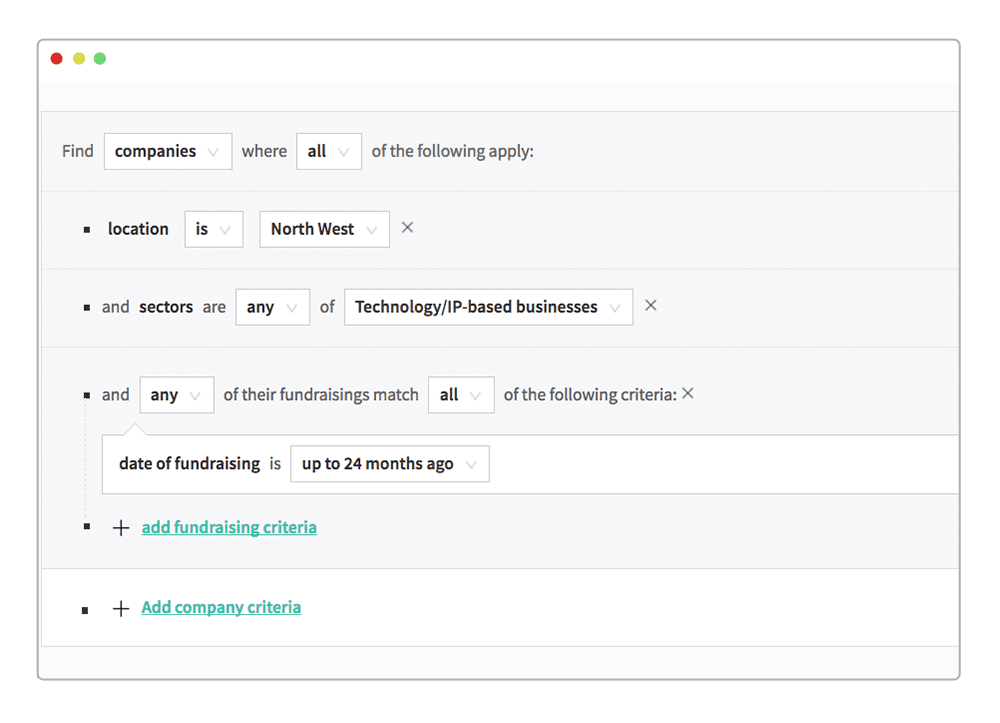The width and height of the screenshot is (1000, 723).
Task: Open the location is operator dropdown
Action: point(214,229)
